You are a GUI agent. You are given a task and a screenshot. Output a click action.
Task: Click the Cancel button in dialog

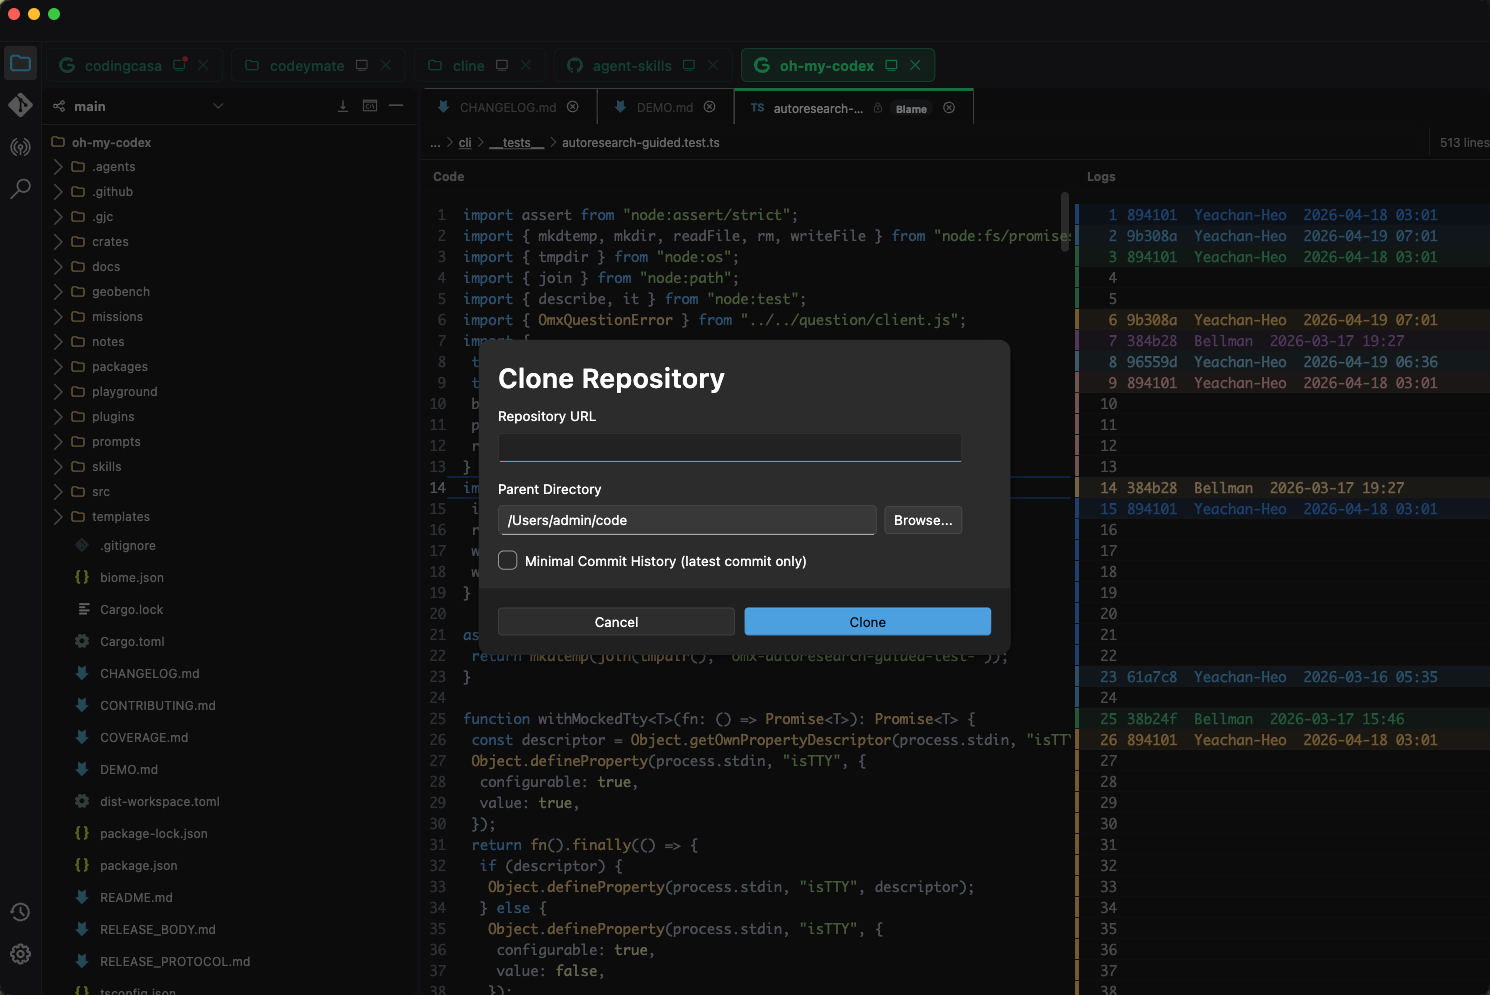coord(616,622)
